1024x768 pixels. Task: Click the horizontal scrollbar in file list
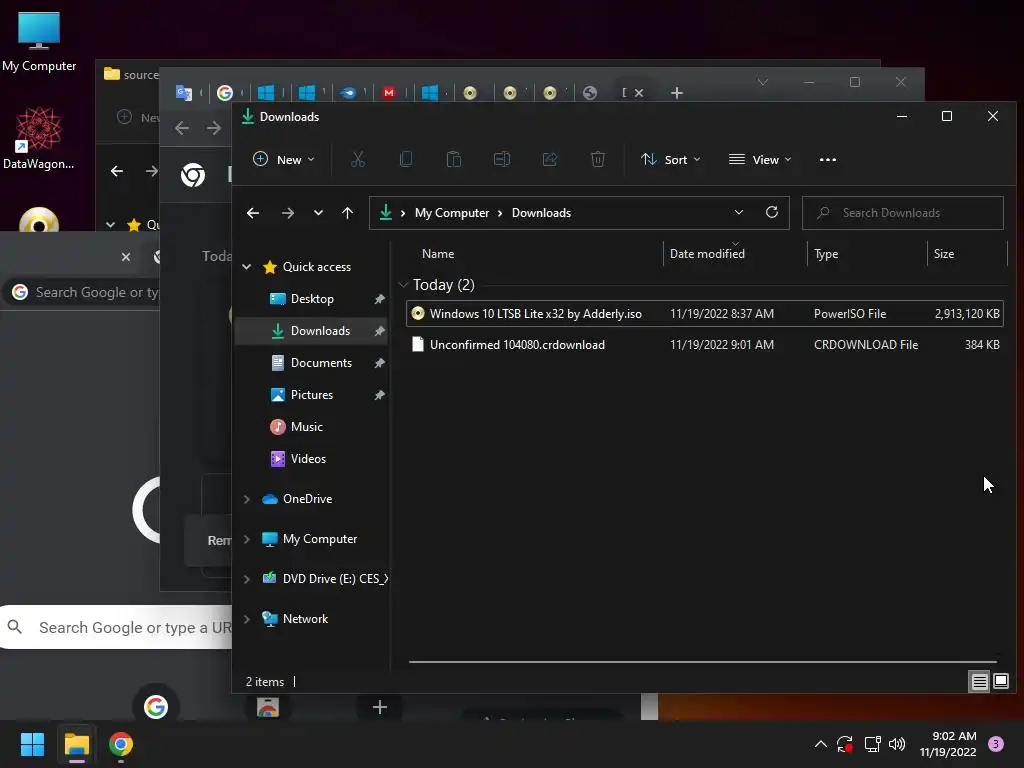pyautogui.click(x=703, y=662)
